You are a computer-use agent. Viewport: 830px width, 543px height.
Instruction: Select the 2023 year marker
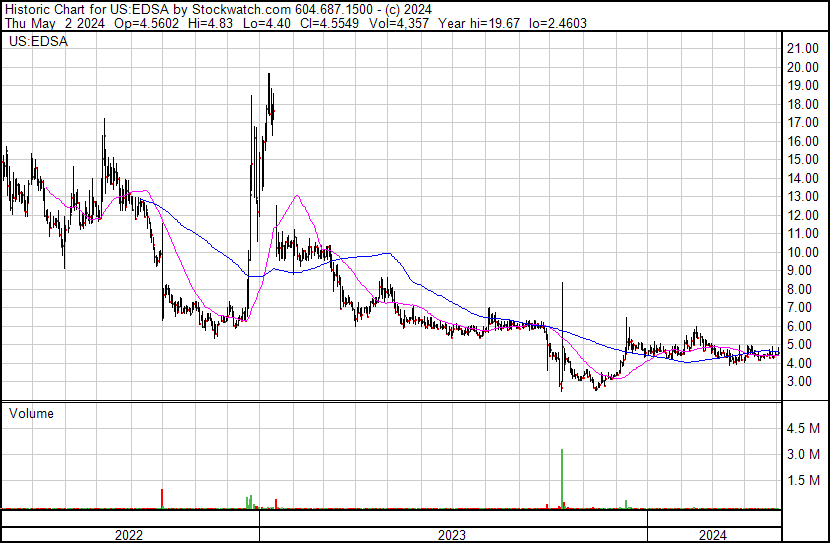[x=452, y=535]
